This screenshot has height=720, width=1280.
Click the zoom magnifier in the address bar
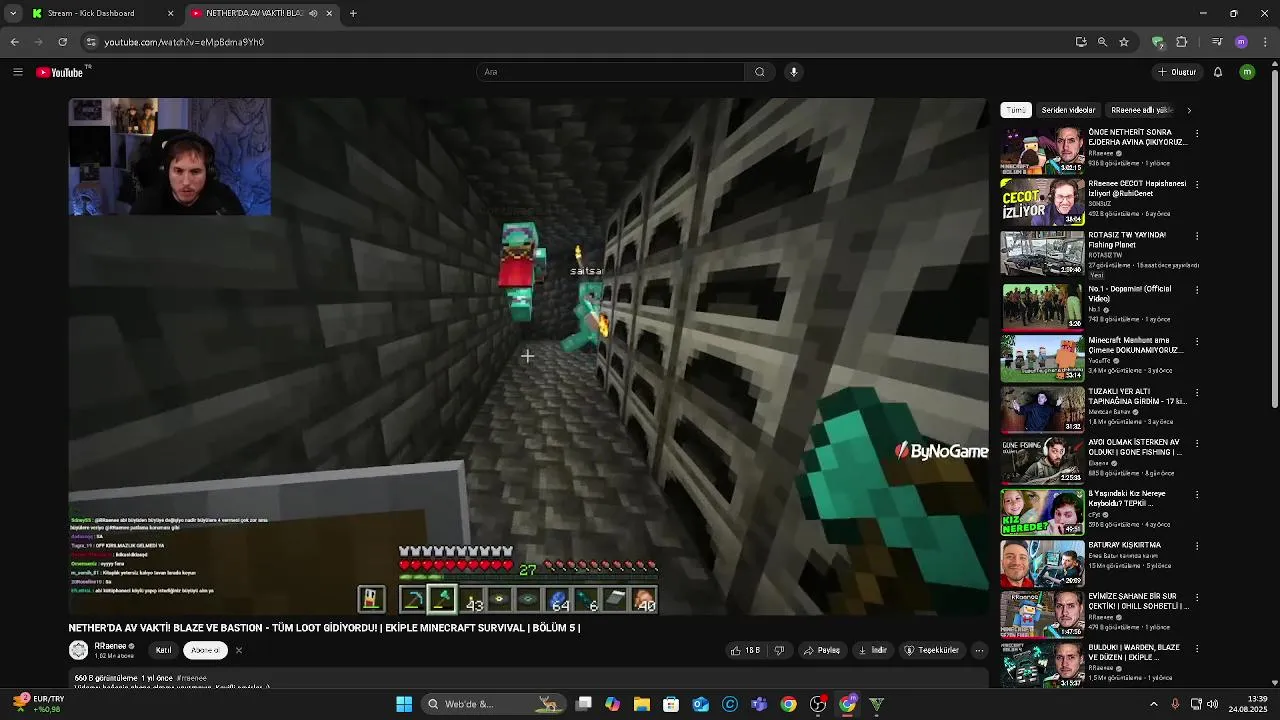point(1102,42)
